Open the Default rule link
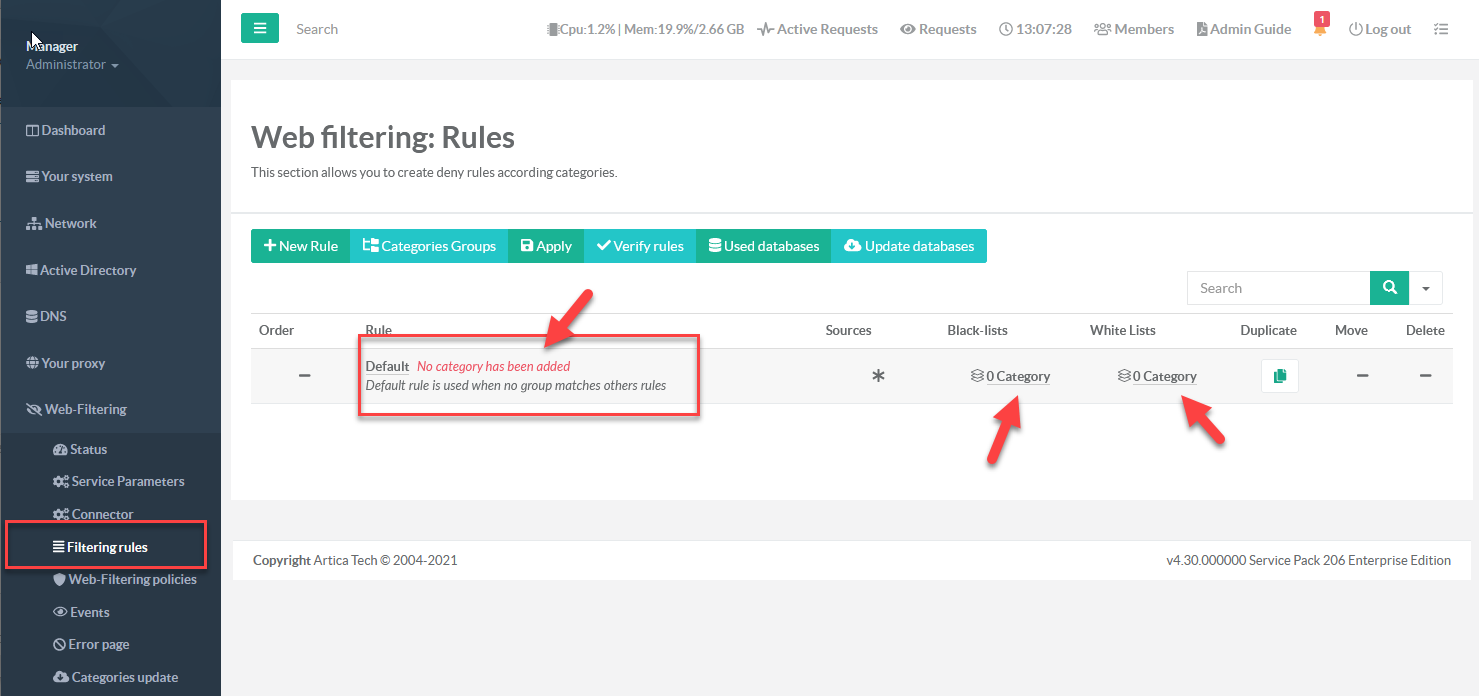The height and width of the screenshot is (696, 1479). pyautogui.click(x=387, y=366)
